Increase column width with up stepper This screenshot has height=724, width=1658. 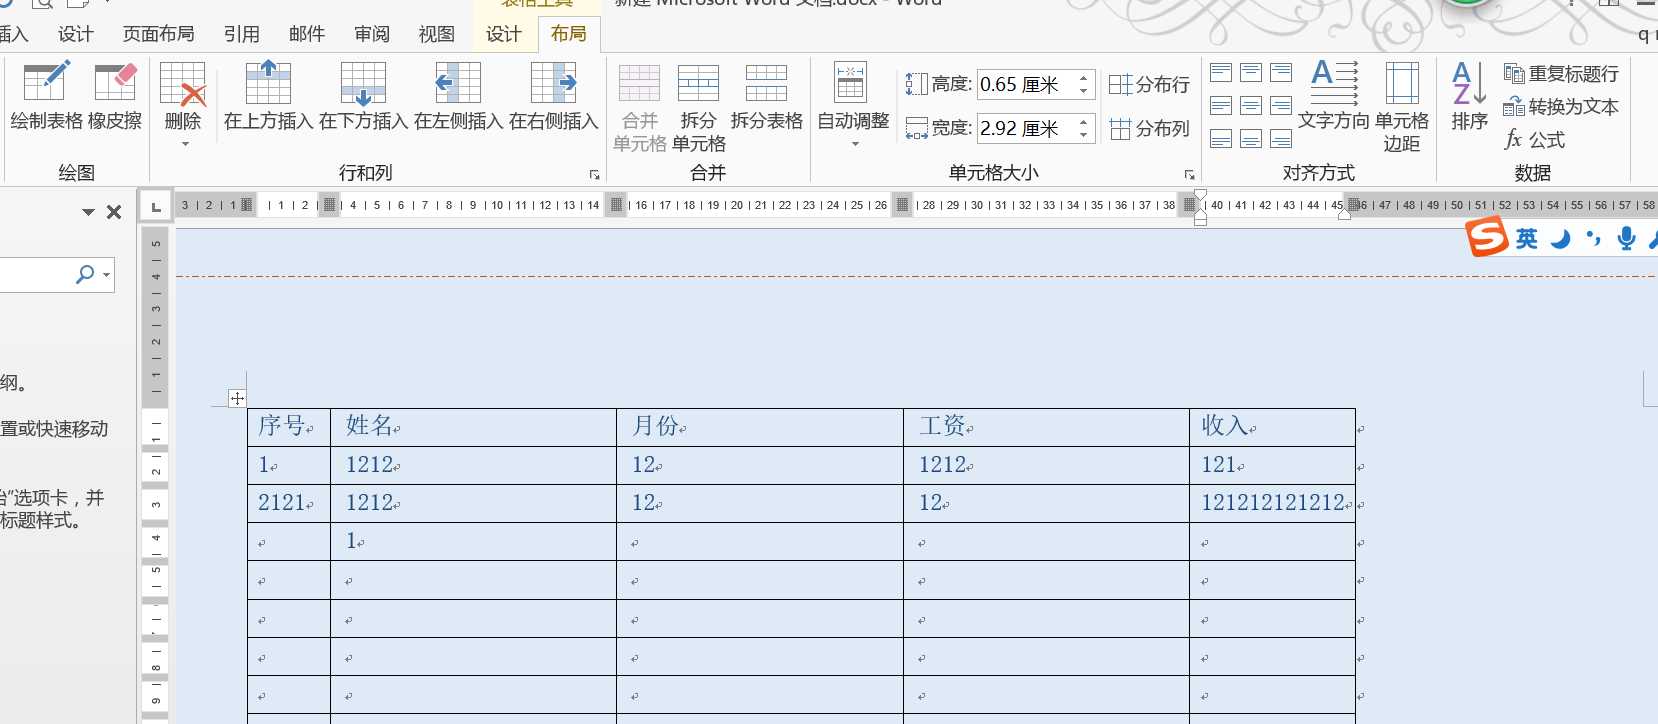(1084, 122)
